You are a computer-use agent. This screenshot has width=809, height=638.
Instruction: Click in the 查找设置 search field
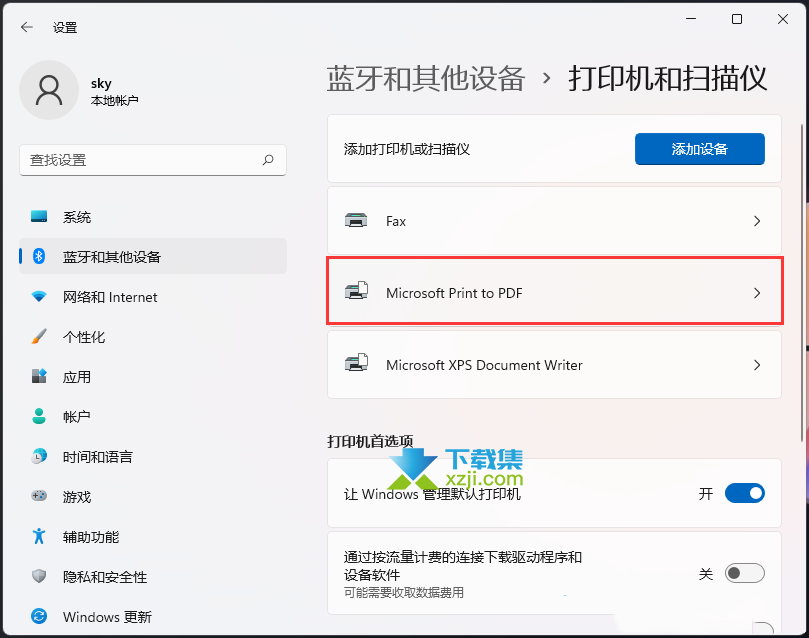click(153, 160)
